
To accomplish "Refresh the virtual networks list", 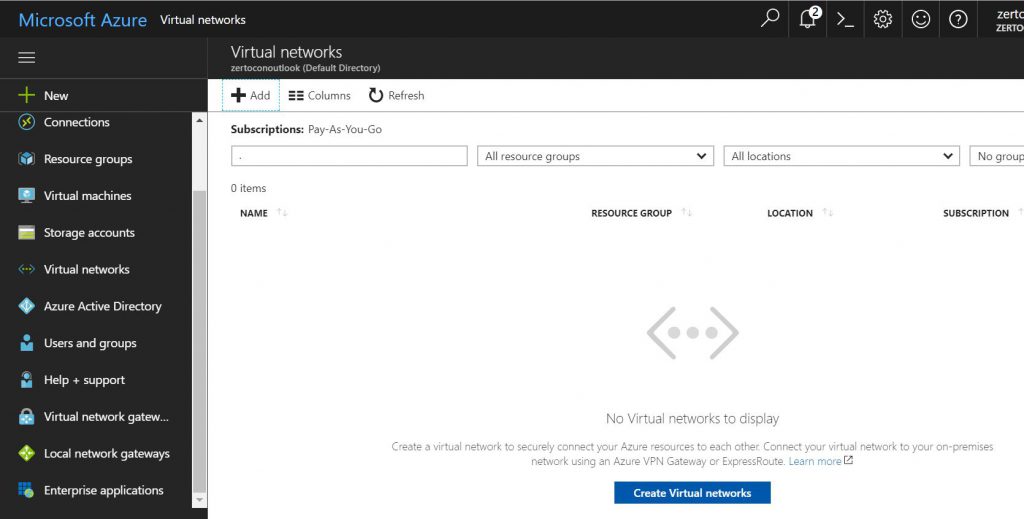I will coord(396,95).
